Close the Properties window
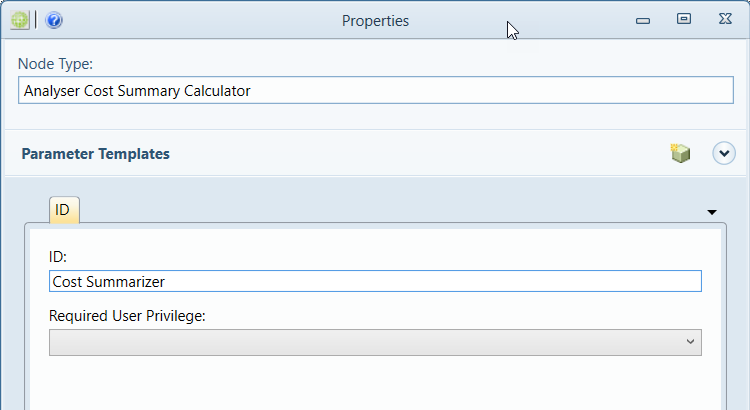 point(725,19)
